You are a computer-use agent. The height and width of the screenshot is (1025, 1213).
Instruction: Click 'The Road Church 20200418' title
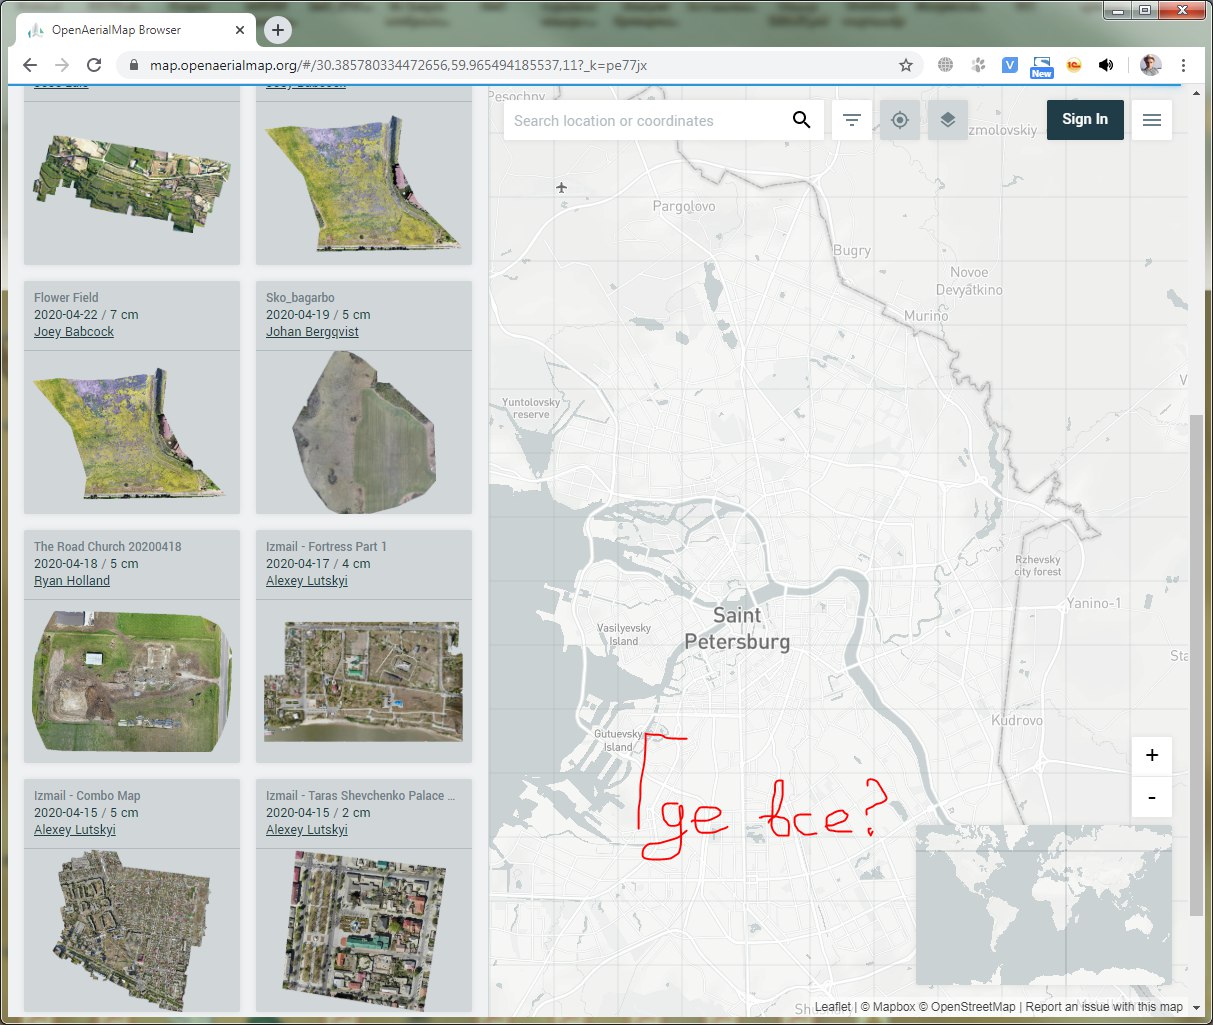click(x=108, y=547)
